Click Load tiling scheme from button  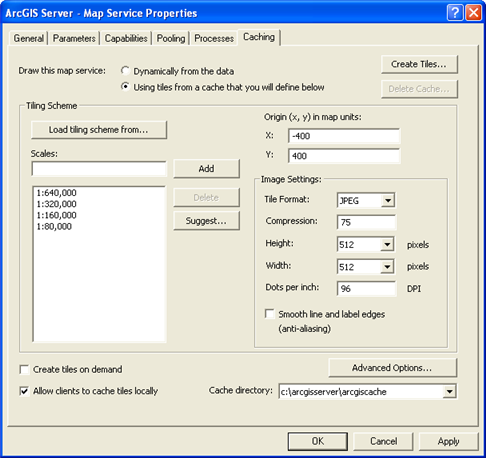point(99,130)
